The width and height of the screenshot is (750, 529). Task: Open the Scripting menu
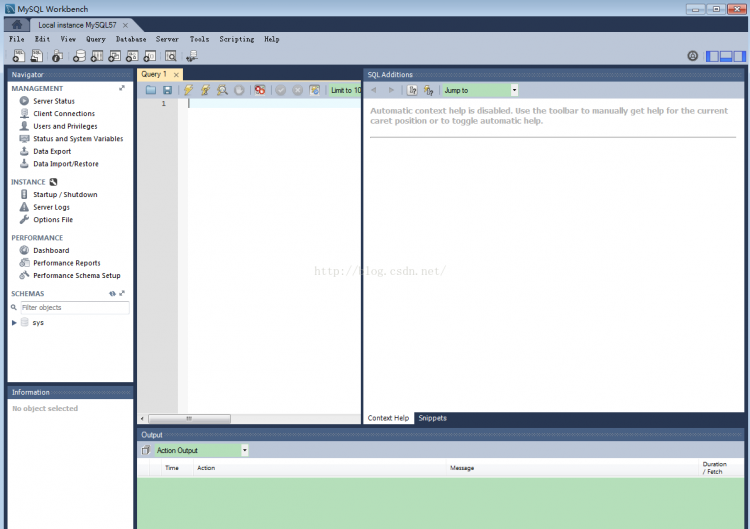pos(237,39)
